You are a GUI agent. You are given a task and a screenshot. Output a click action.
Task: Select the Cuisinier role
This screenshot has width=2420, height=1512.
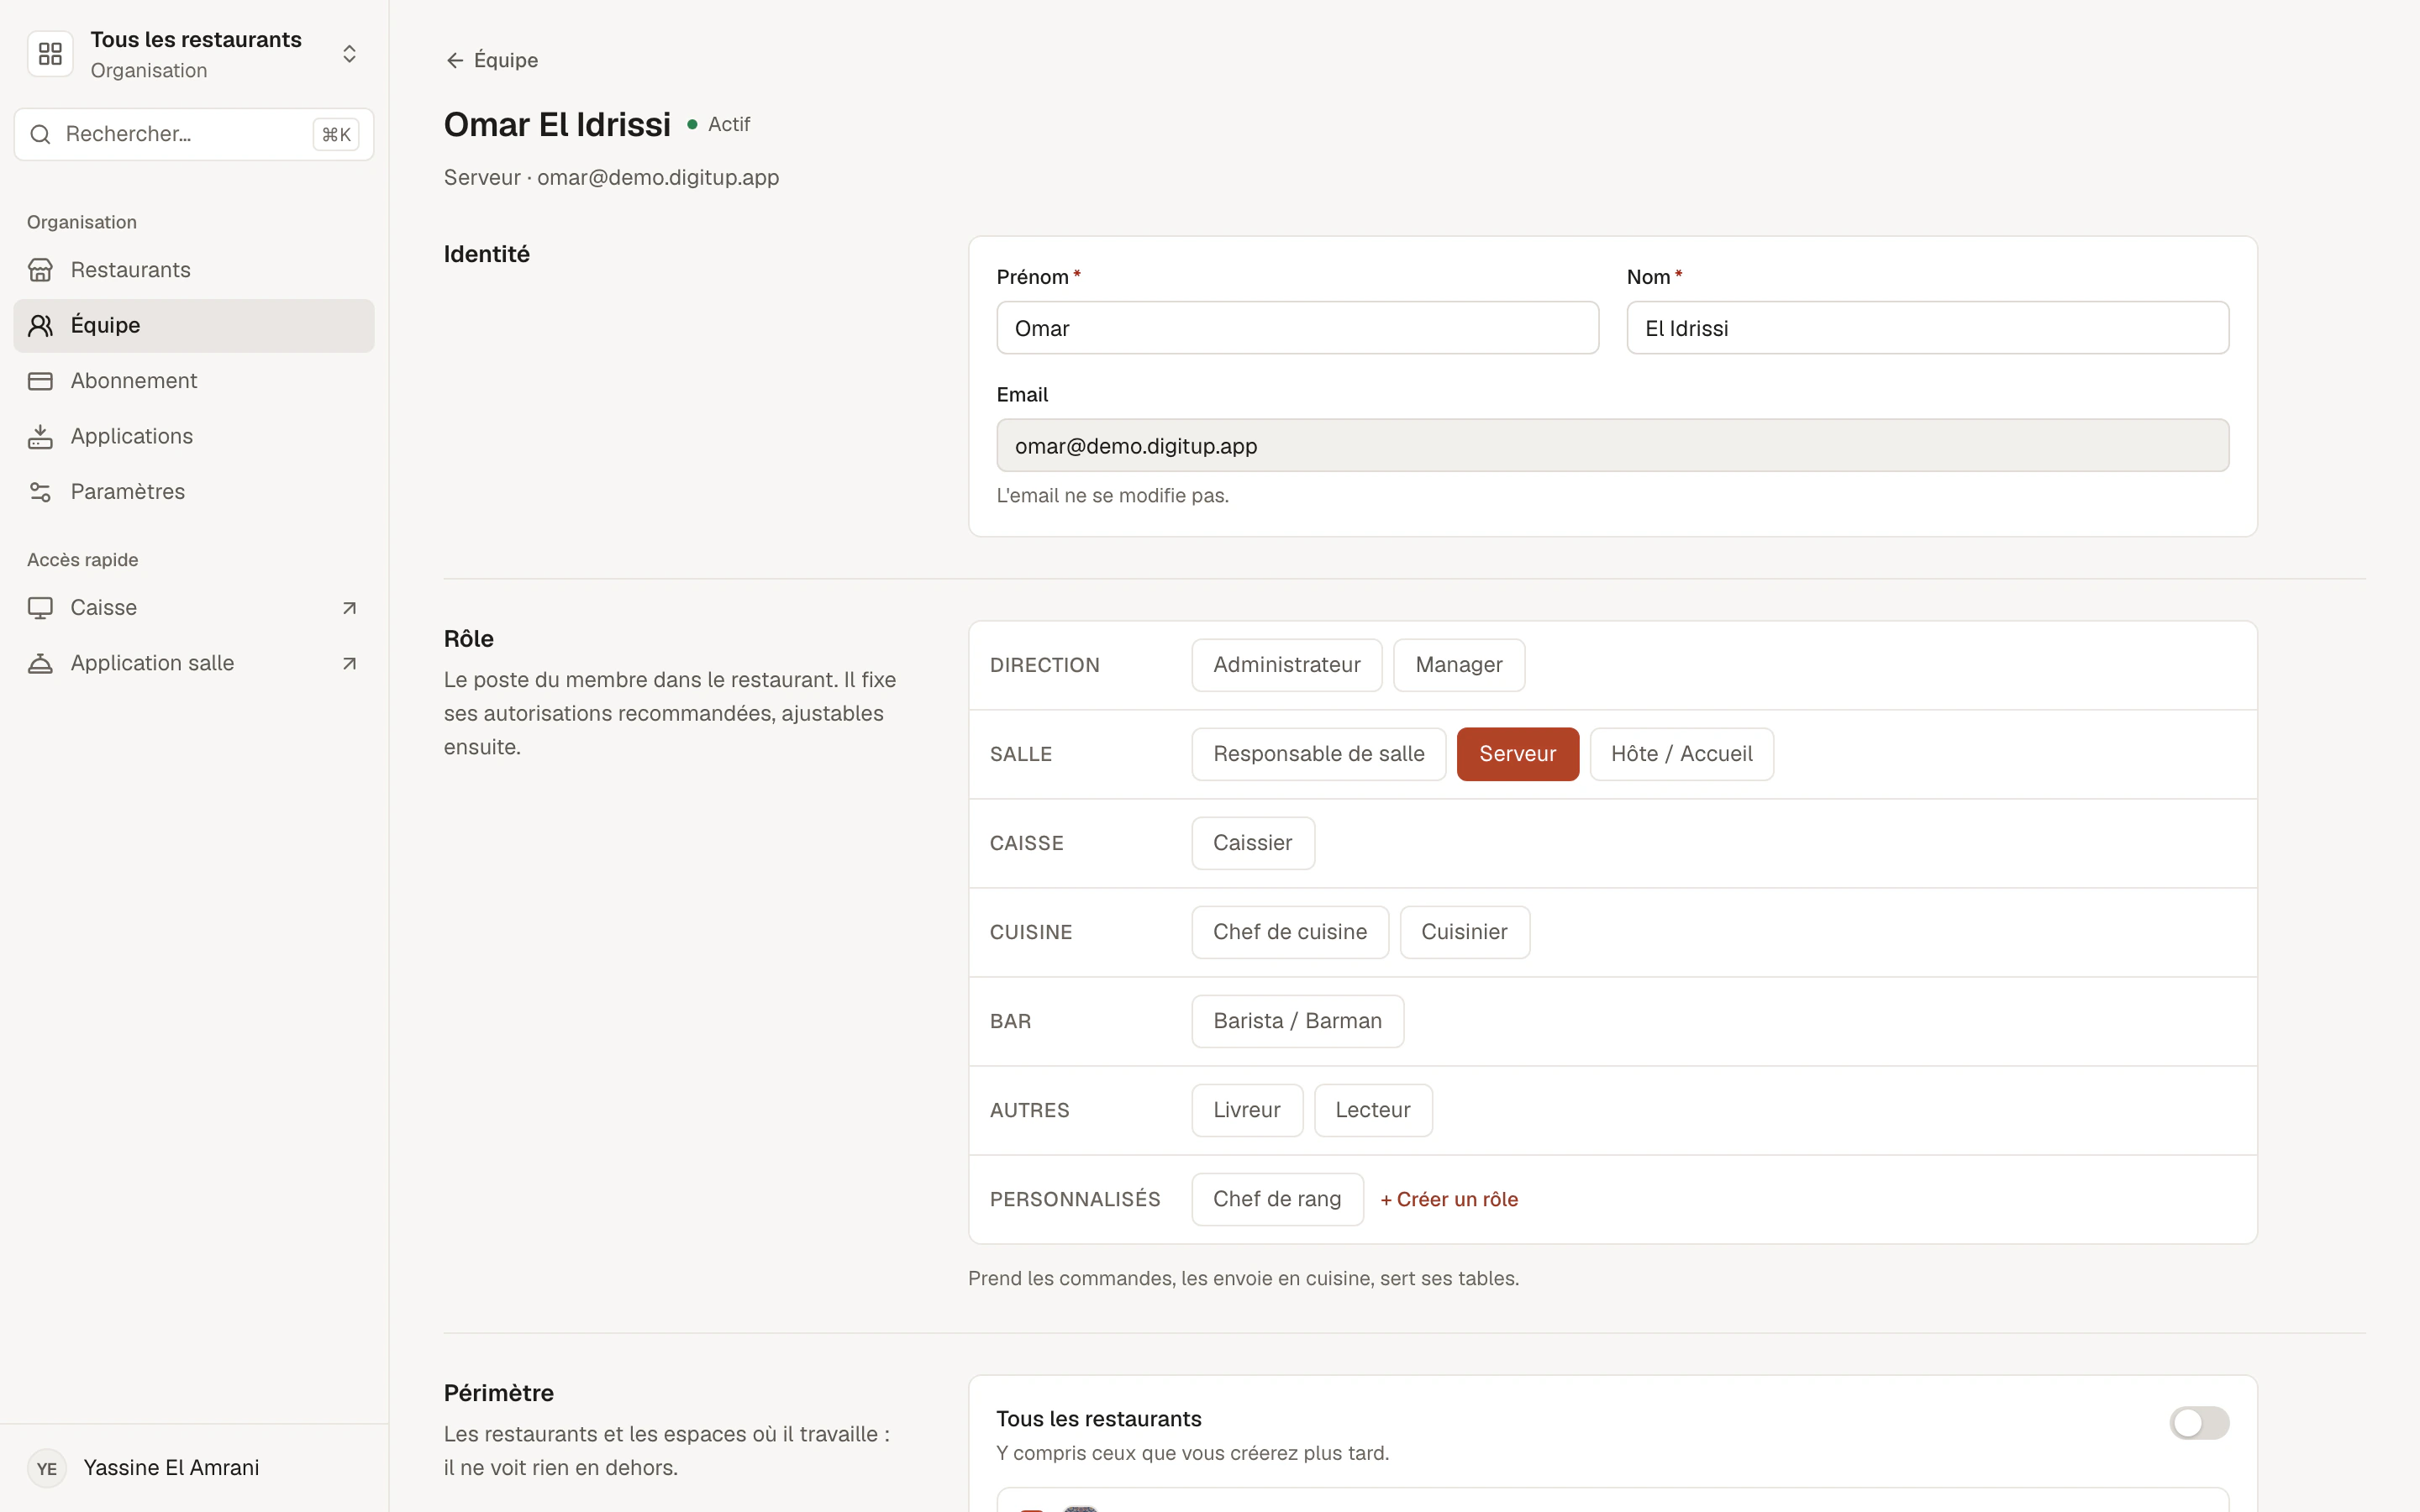click(1464, 932)
